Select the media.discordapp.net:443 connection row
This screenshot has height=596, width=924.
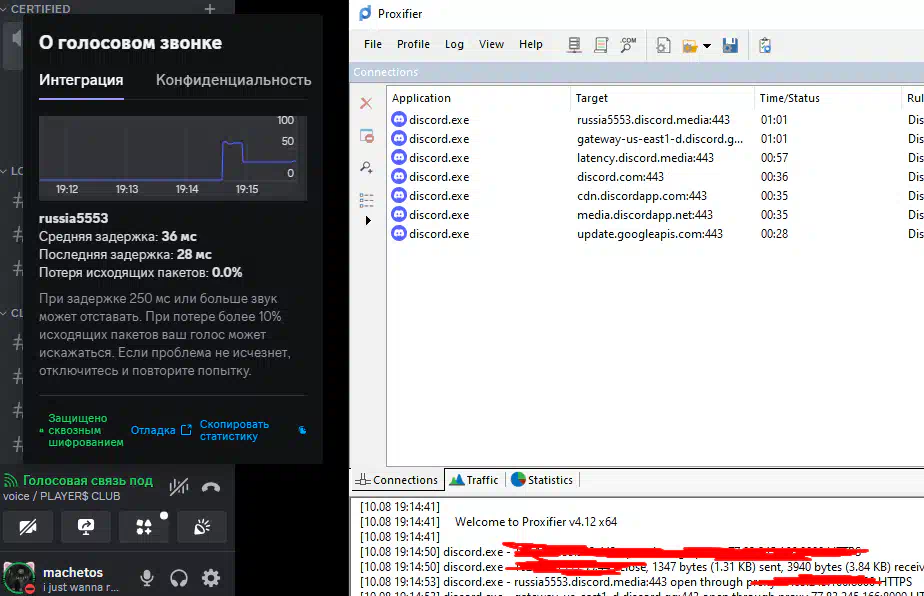pos(655,215)
